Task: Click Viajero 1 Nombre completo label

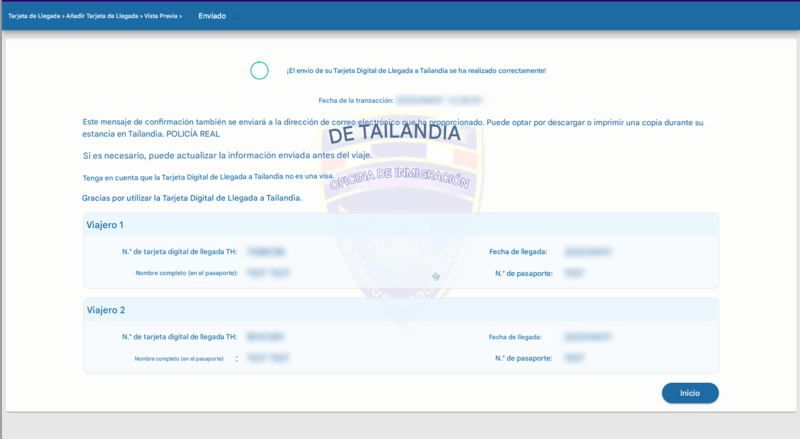Action: (x=187, y=273)
